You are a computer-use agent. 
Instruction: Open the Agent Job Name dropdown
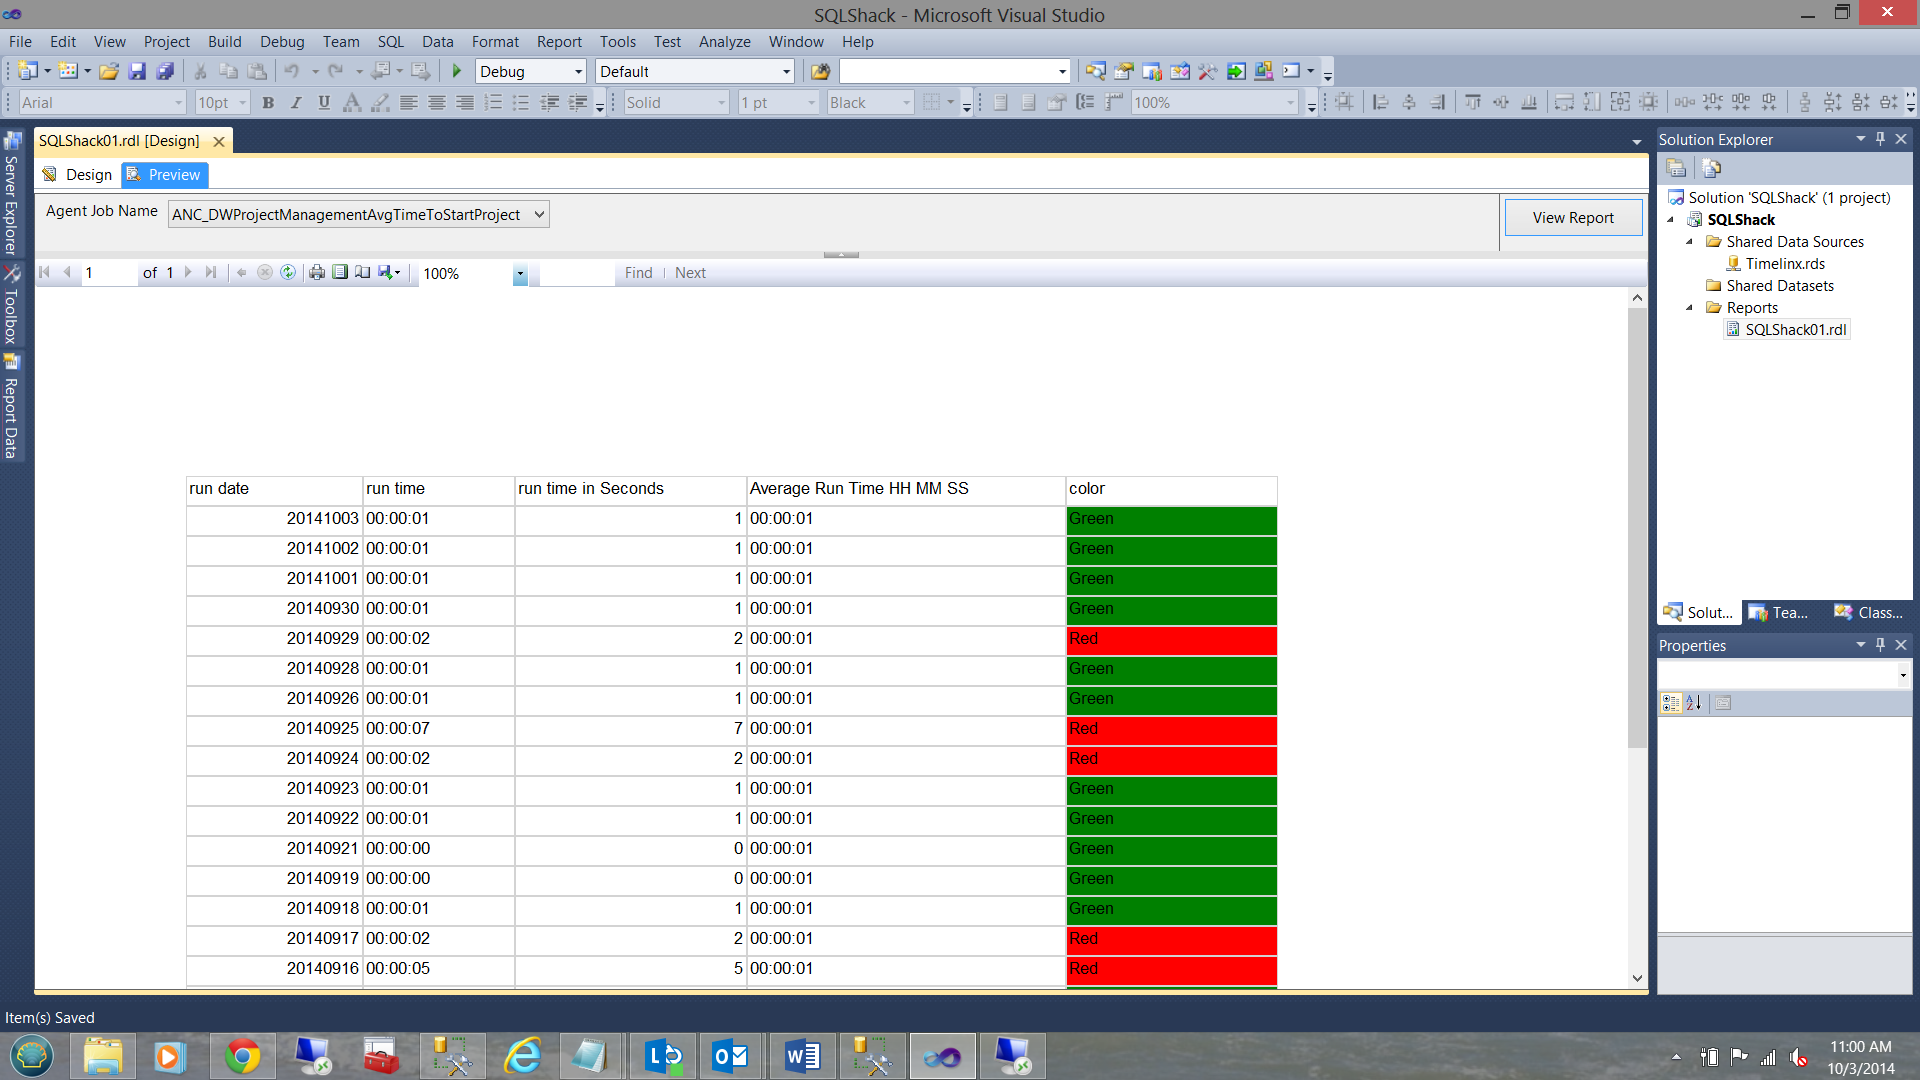click(x=539, y=214)
